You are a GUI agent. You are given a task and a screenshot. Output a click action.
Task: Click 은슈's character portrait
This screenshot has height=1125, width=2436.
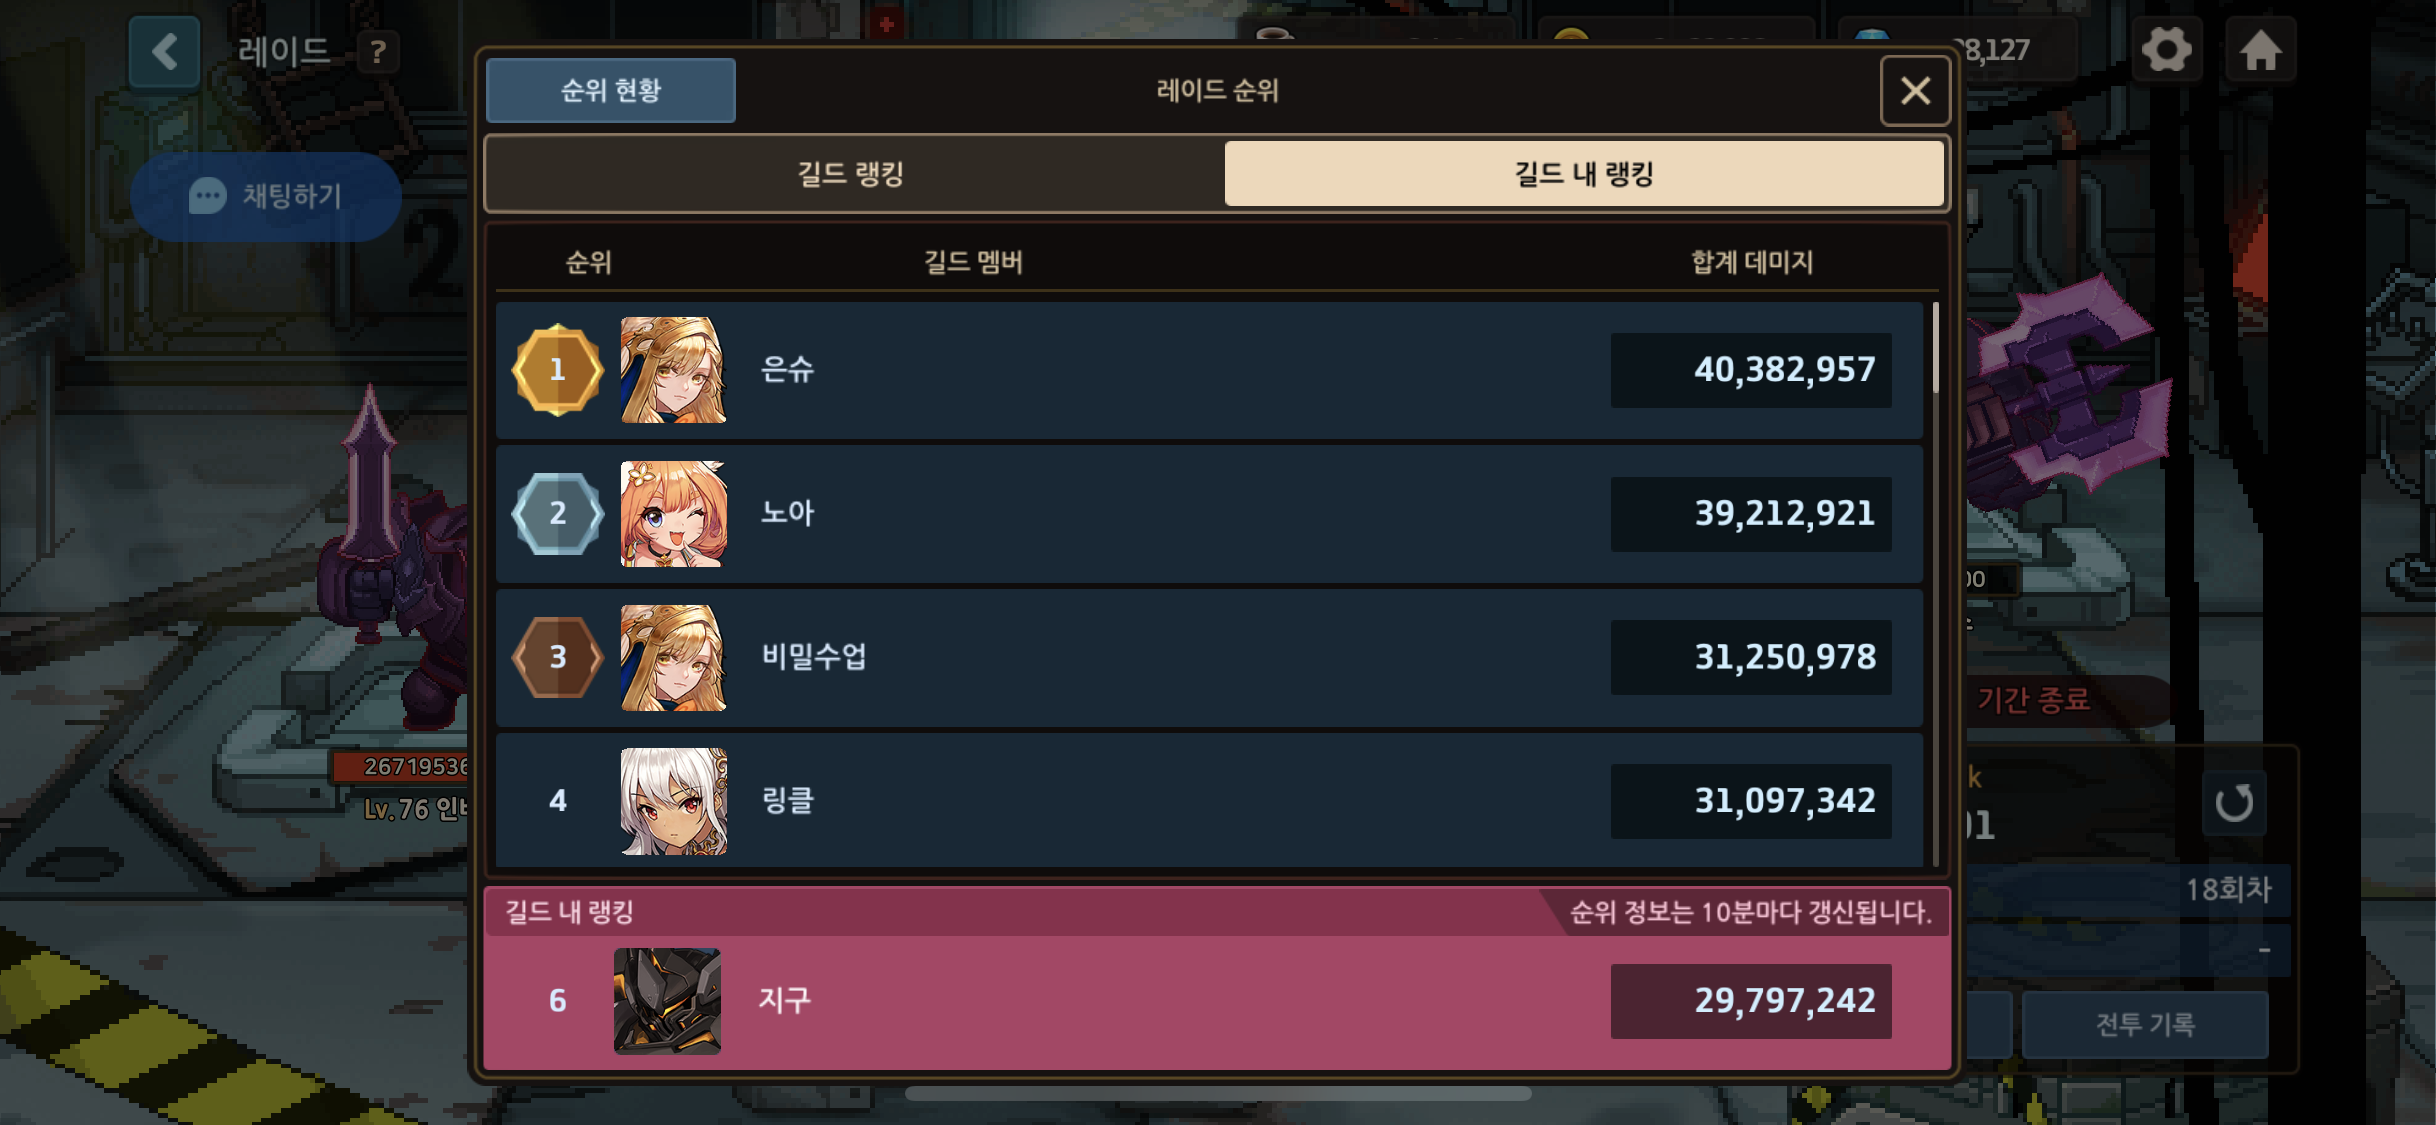pyautogui.click(x=673, y=370)
